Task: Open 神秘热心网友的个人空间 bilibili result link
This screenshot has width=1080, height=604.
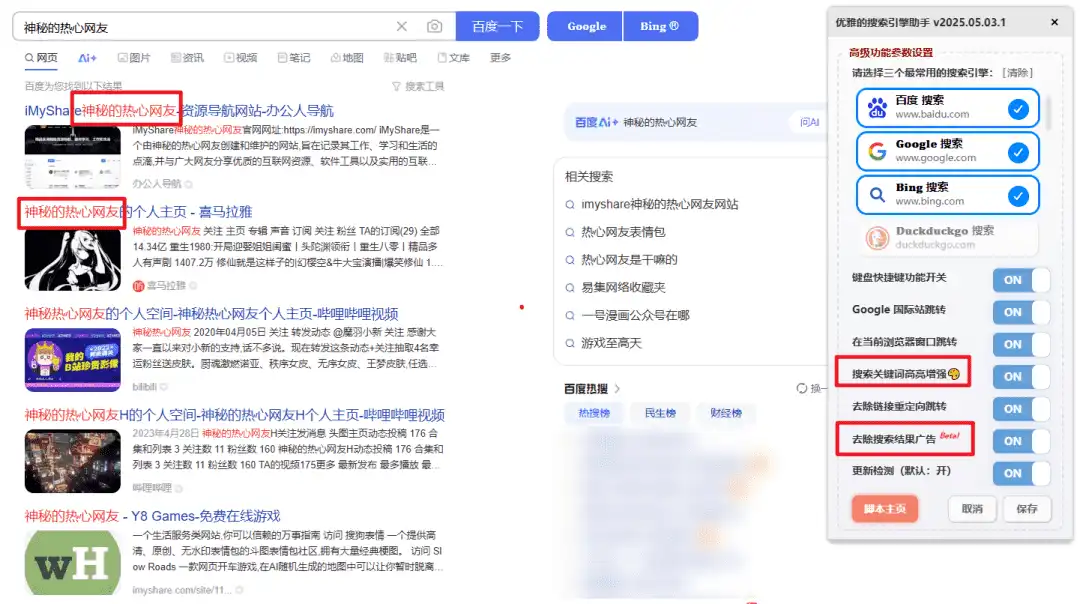Action: pyautogui.click(x=211, y=314)
